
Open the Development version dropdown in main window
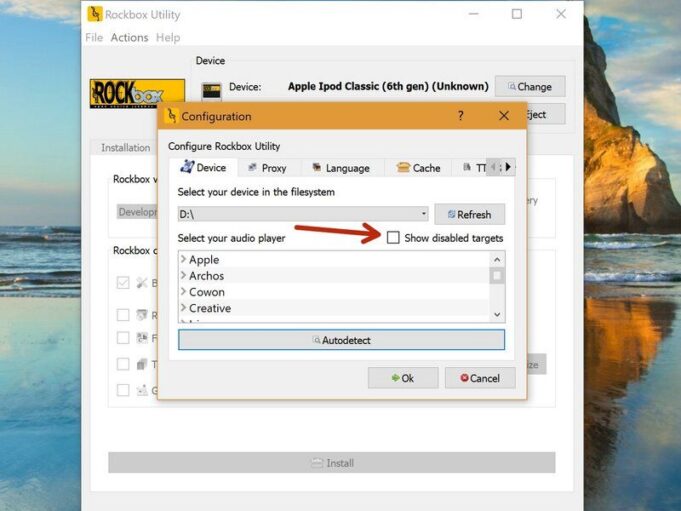[x=137, y=212]
